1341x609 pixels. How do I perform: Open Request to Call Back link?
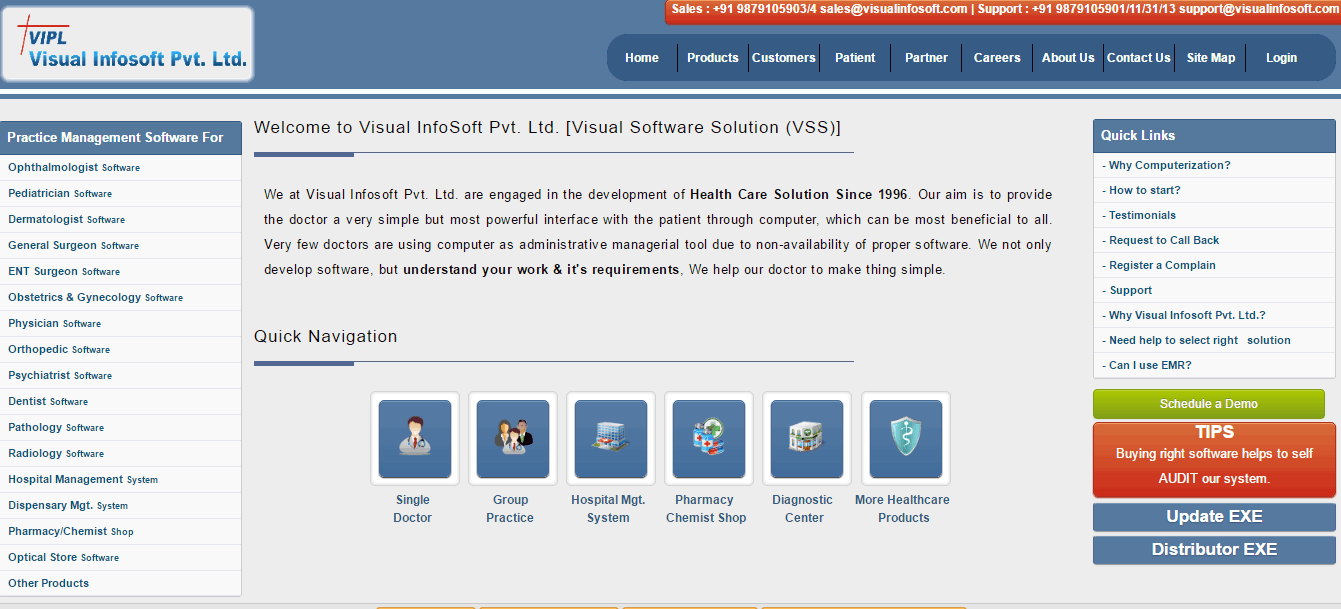click(1161, 241)
